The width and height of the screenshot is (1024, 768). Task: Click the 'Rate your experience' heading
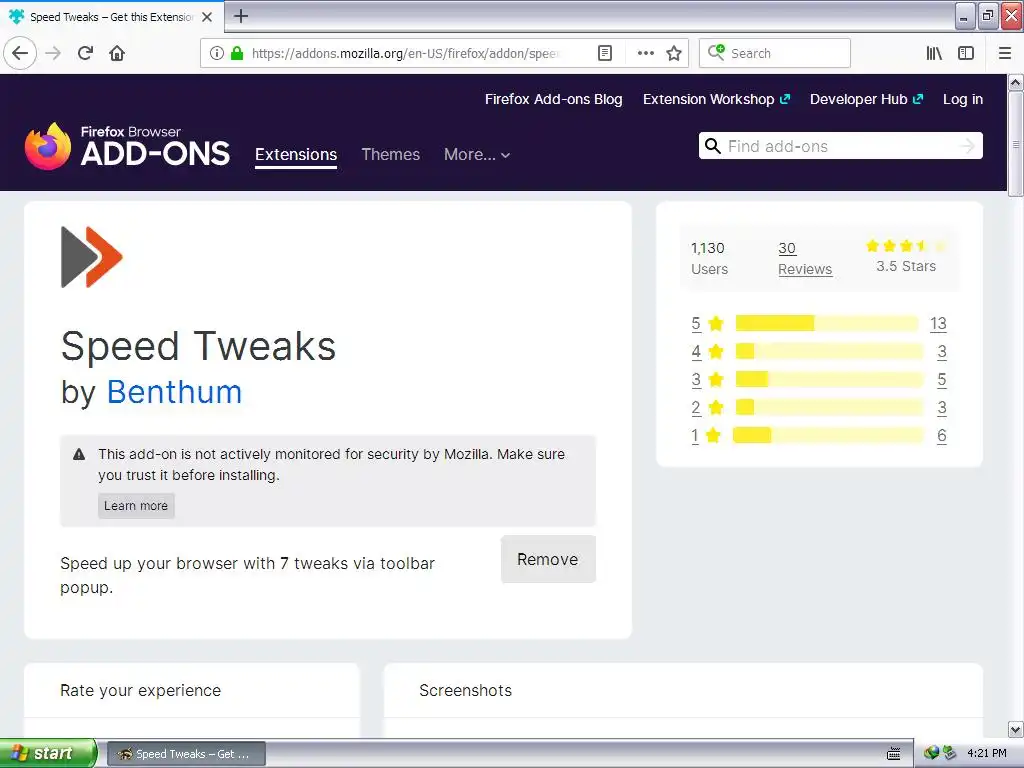(x=140, y=690)
